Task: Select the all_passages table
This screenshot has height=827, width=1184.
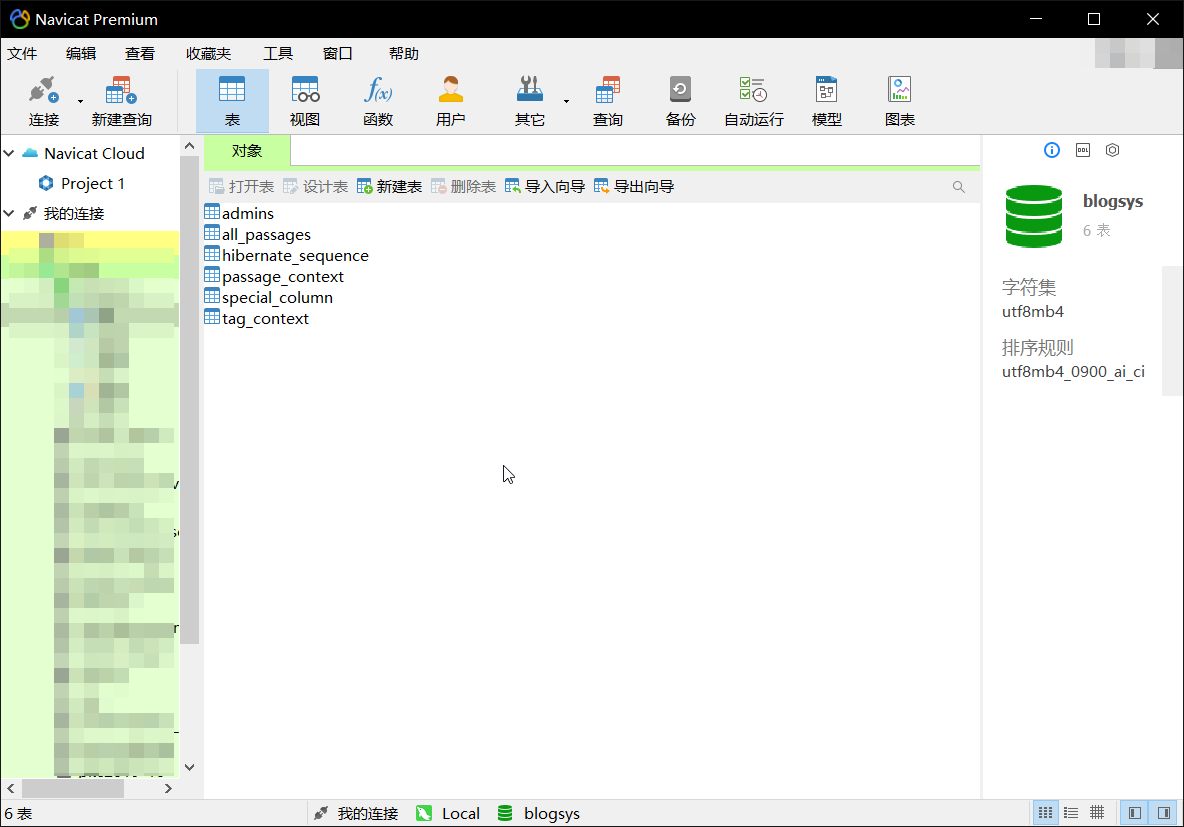Action: 257,234
